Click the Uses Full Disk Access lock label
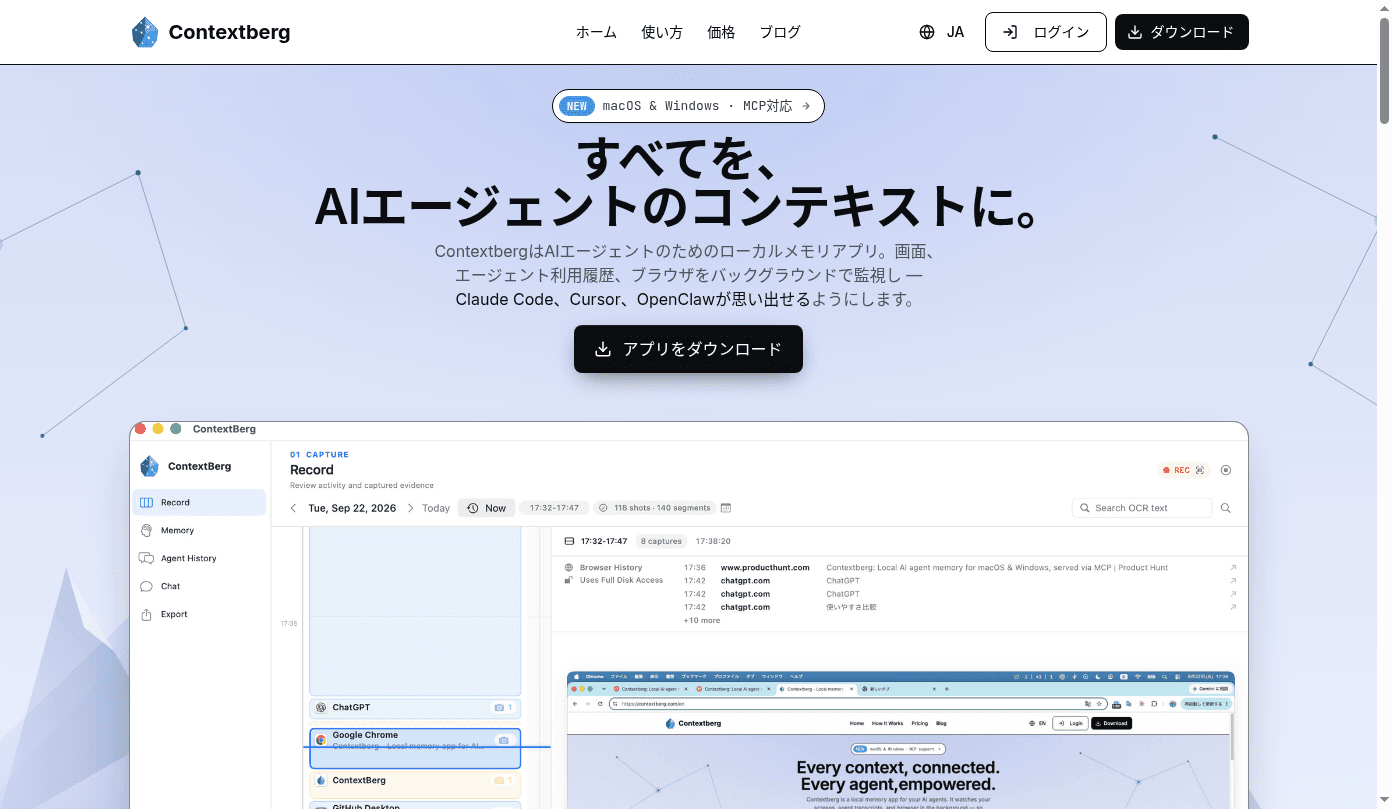The height and width of the screenshot is (809, 1392). (x=614, y=580)
